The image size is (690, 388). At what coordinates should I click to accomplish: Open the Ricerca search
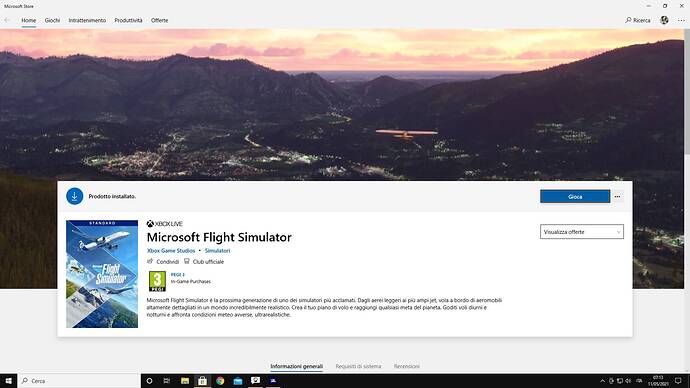(x=638, y=20)
